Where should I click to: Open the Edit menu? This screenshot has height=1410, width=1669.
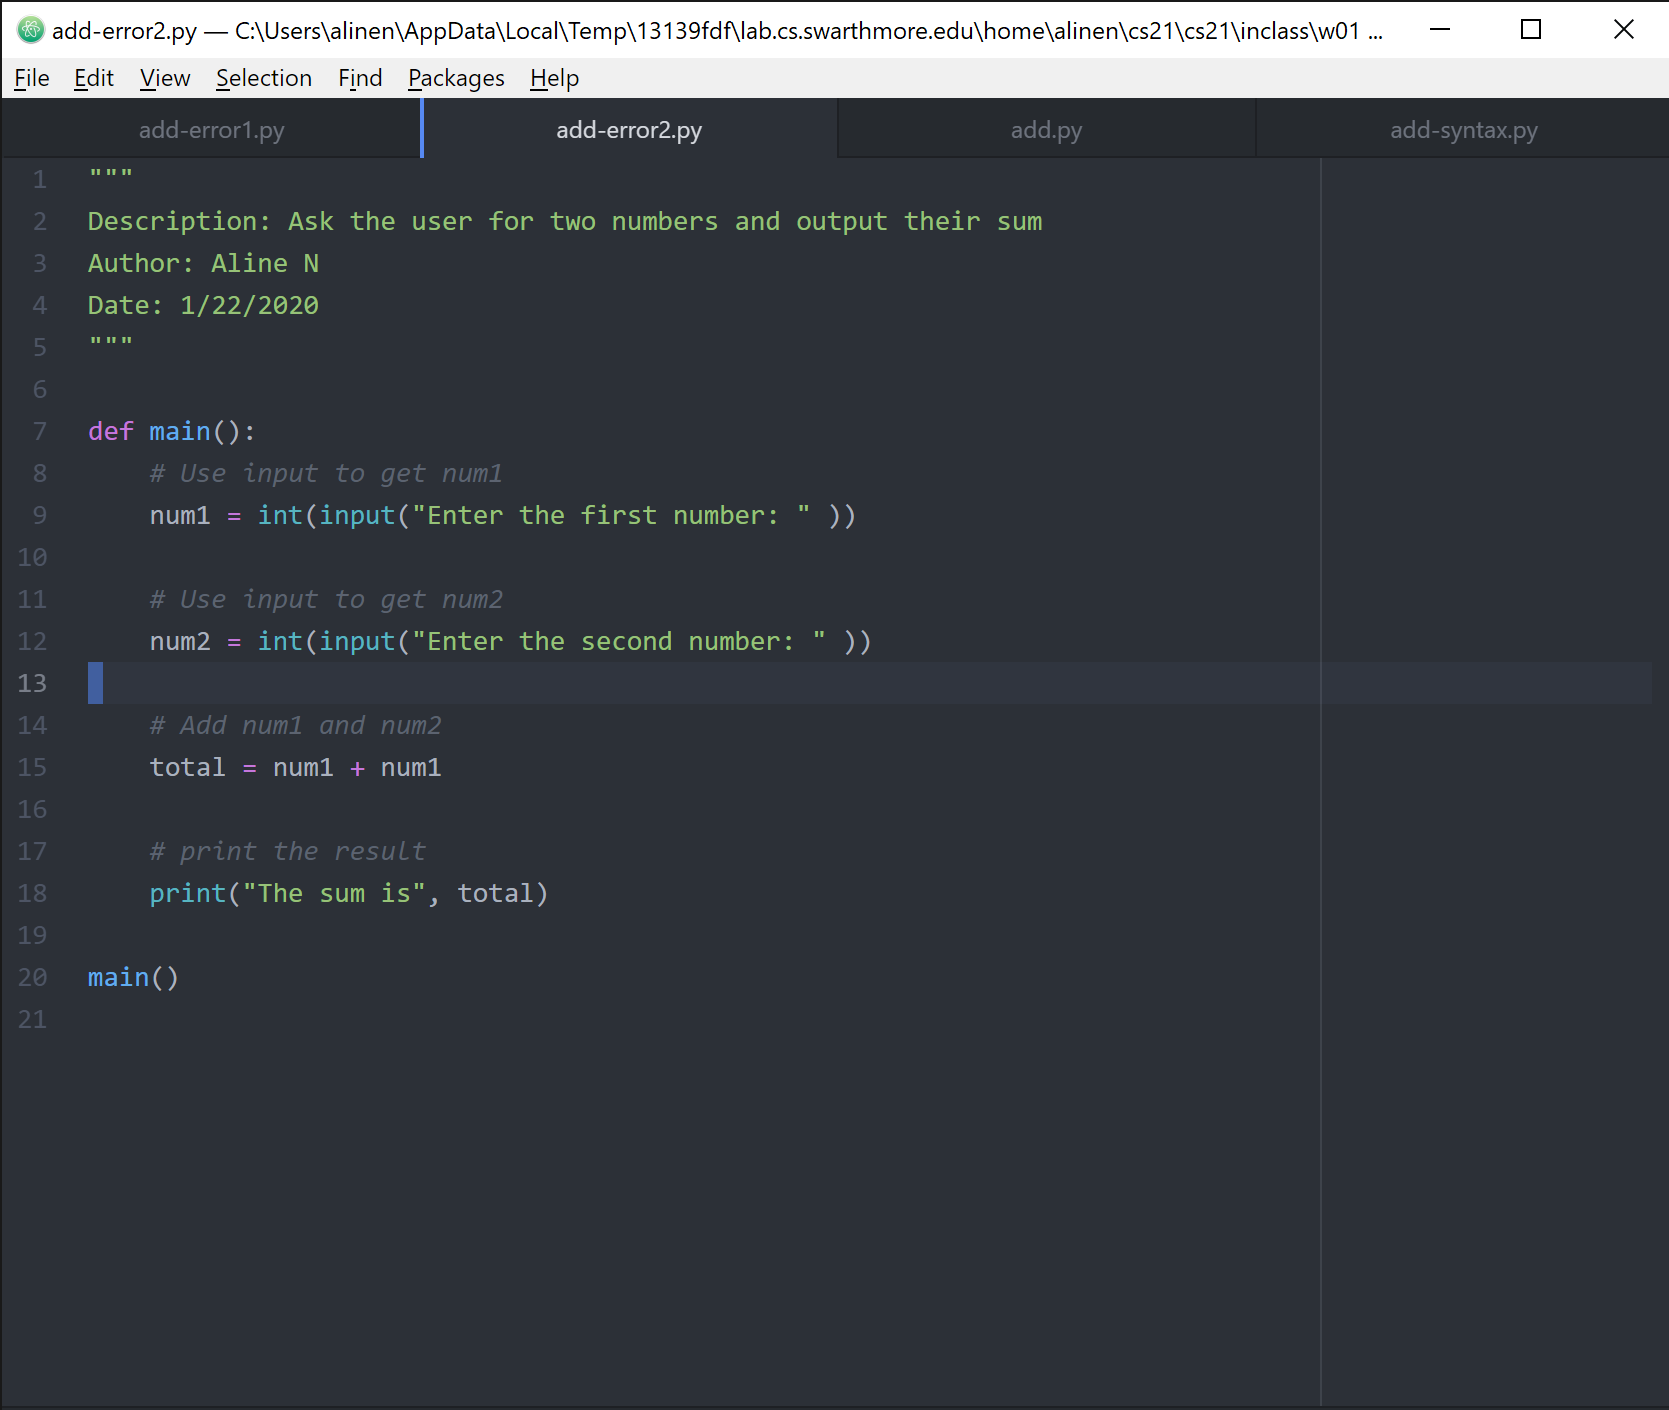[x=94, y=78]
